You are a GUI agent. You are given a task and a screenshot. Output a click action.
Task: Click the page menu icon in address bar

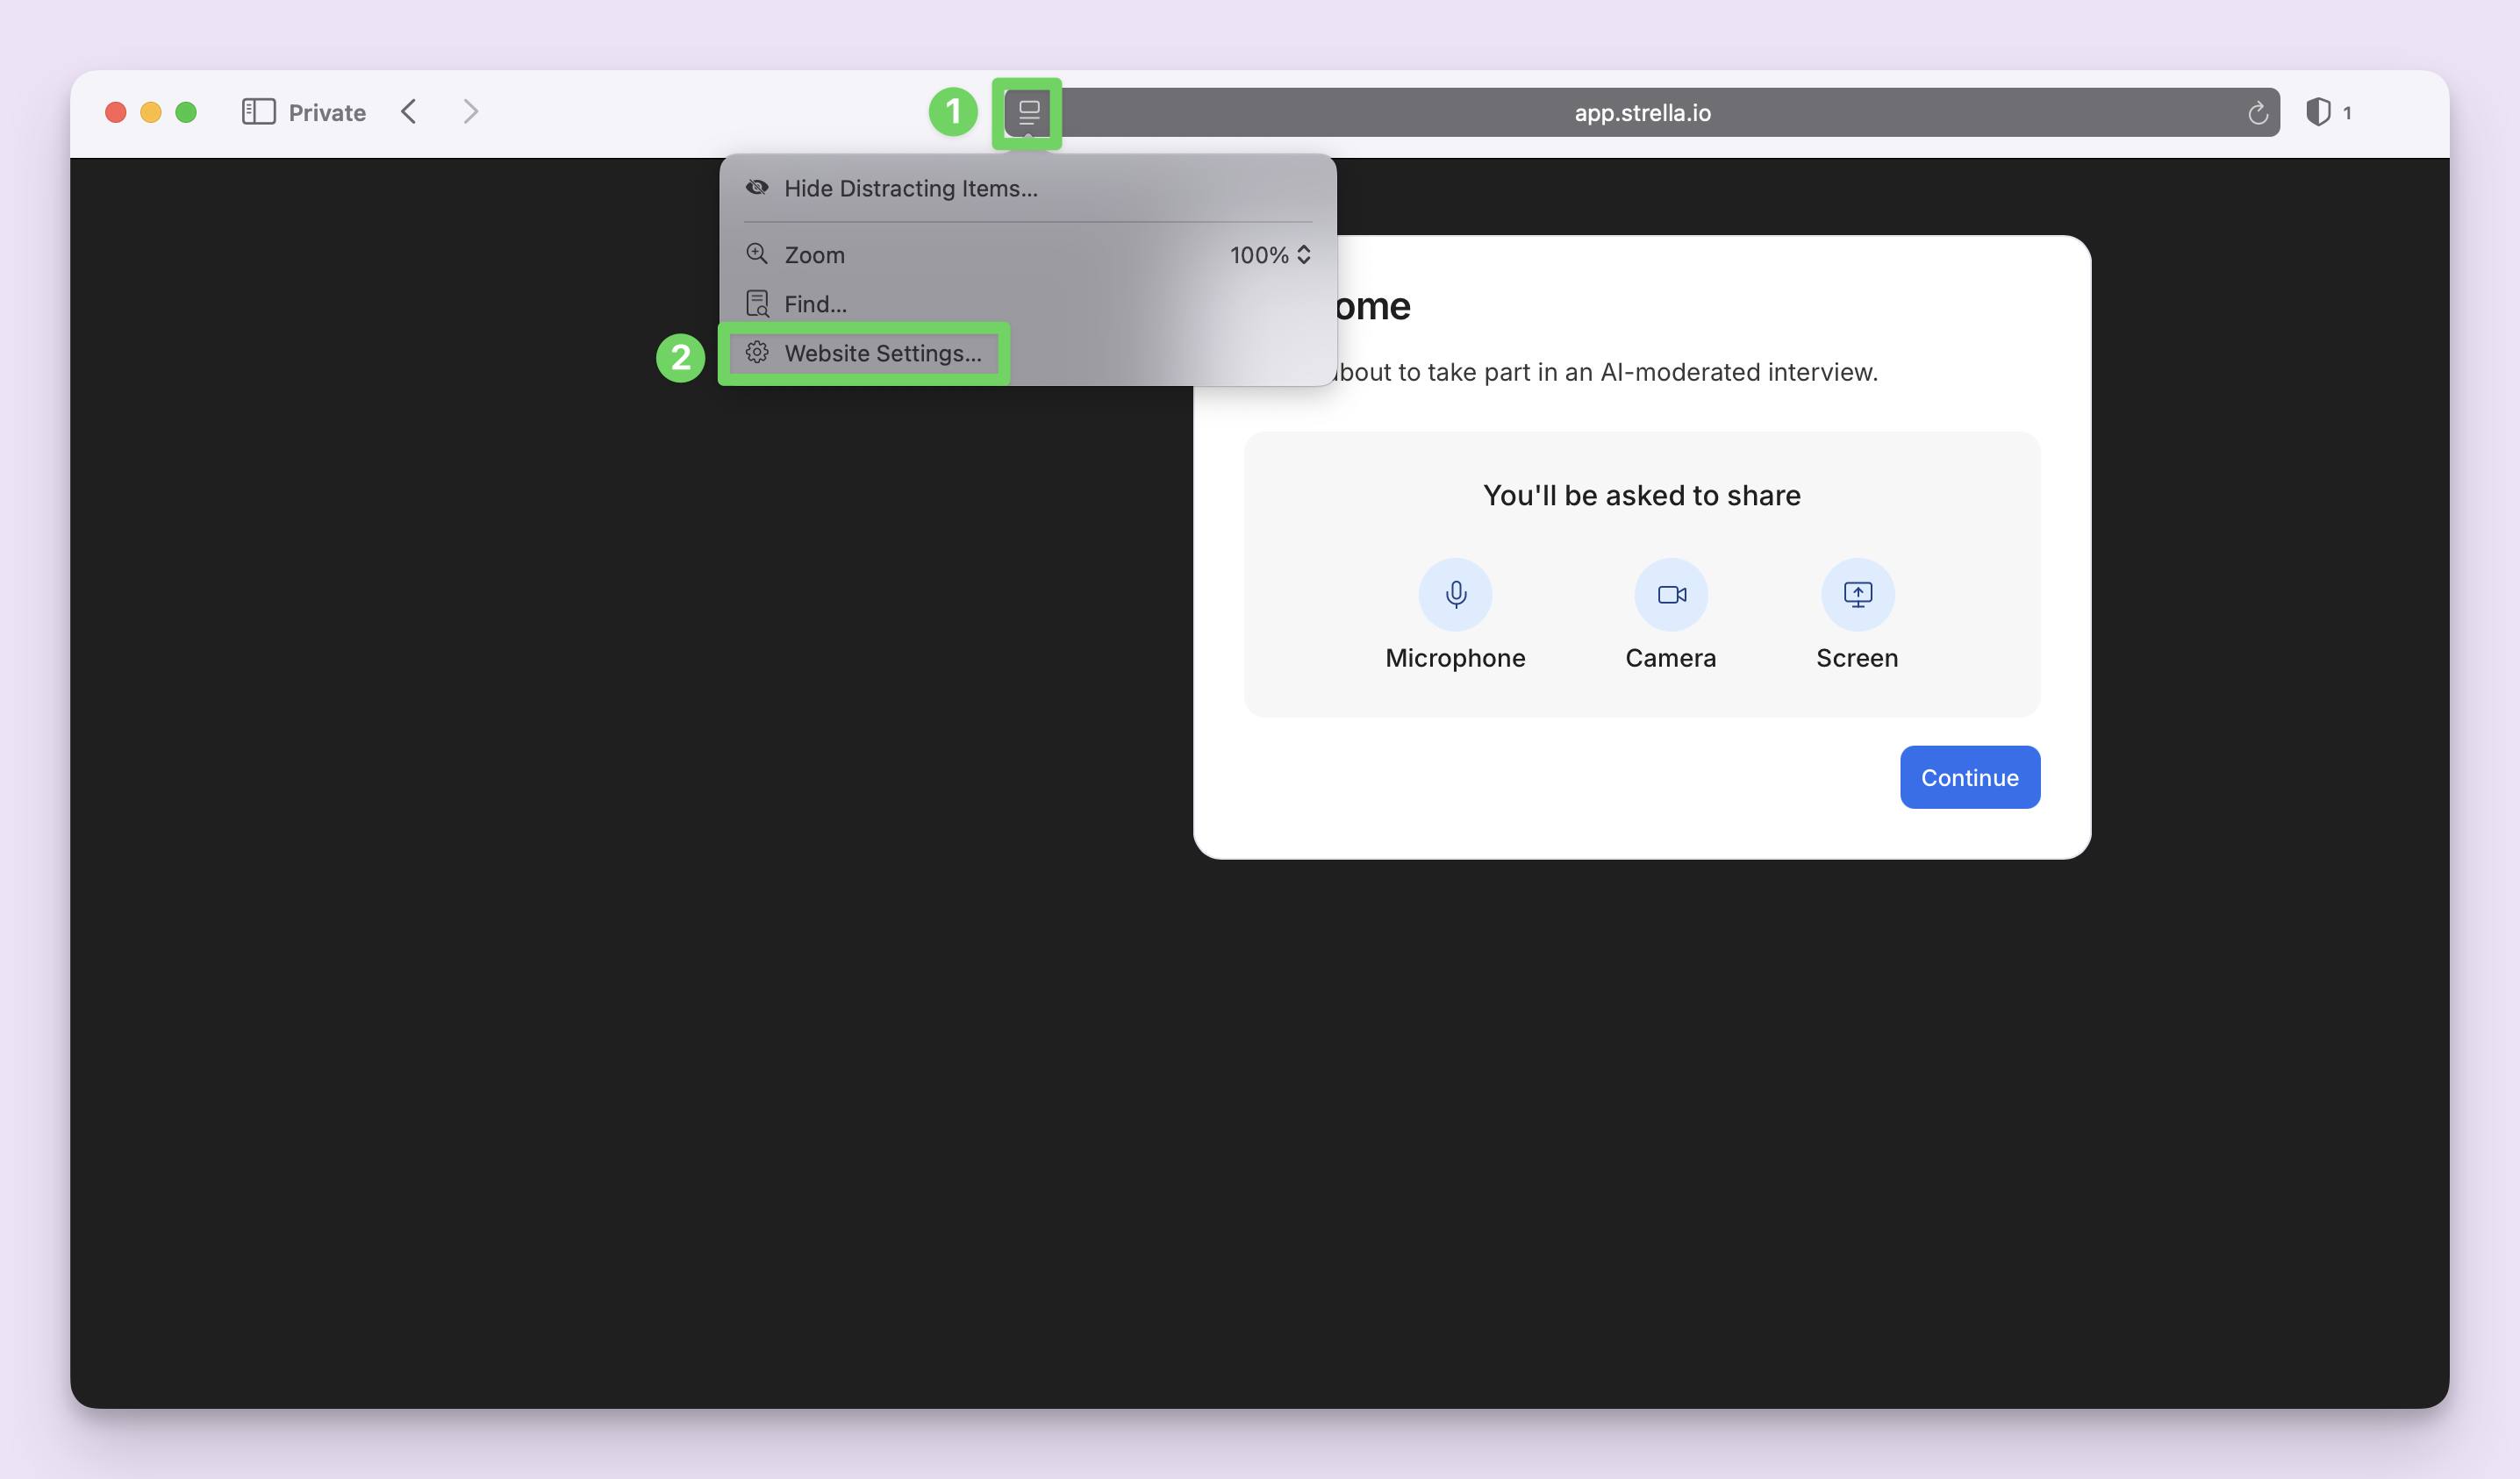1028,112
